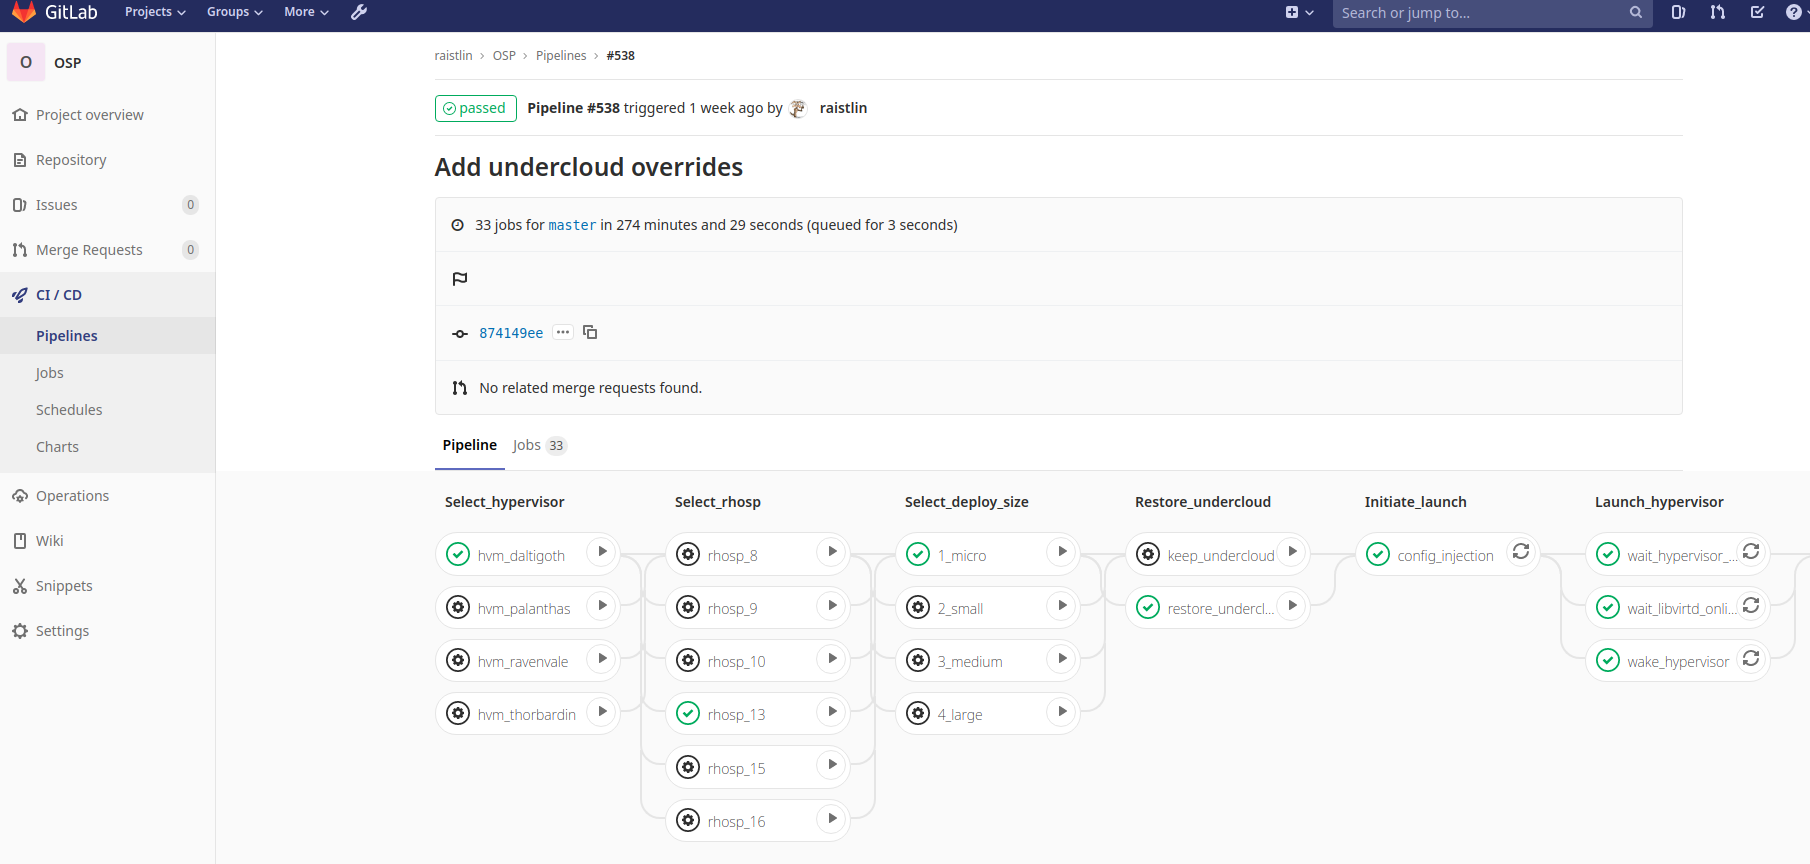Run the rhosp_16 job play button
The height and width of the screenshot is (864, 1810).
pos(832,819)
